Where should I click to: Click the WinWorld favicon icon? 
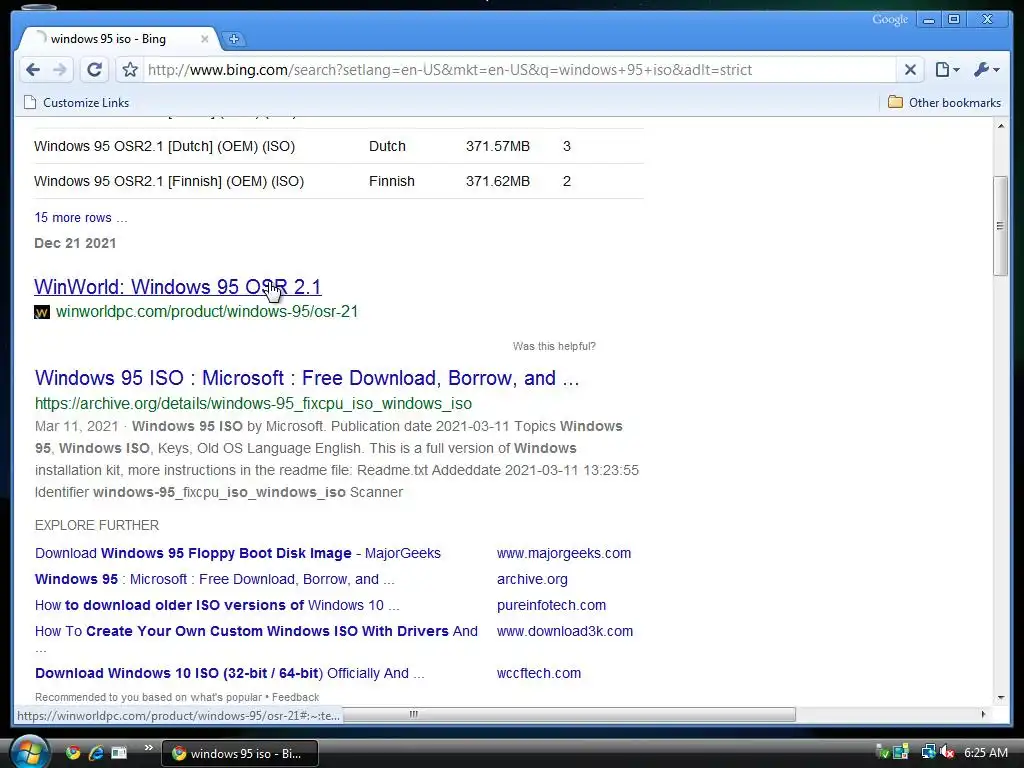tap(42, 312)
